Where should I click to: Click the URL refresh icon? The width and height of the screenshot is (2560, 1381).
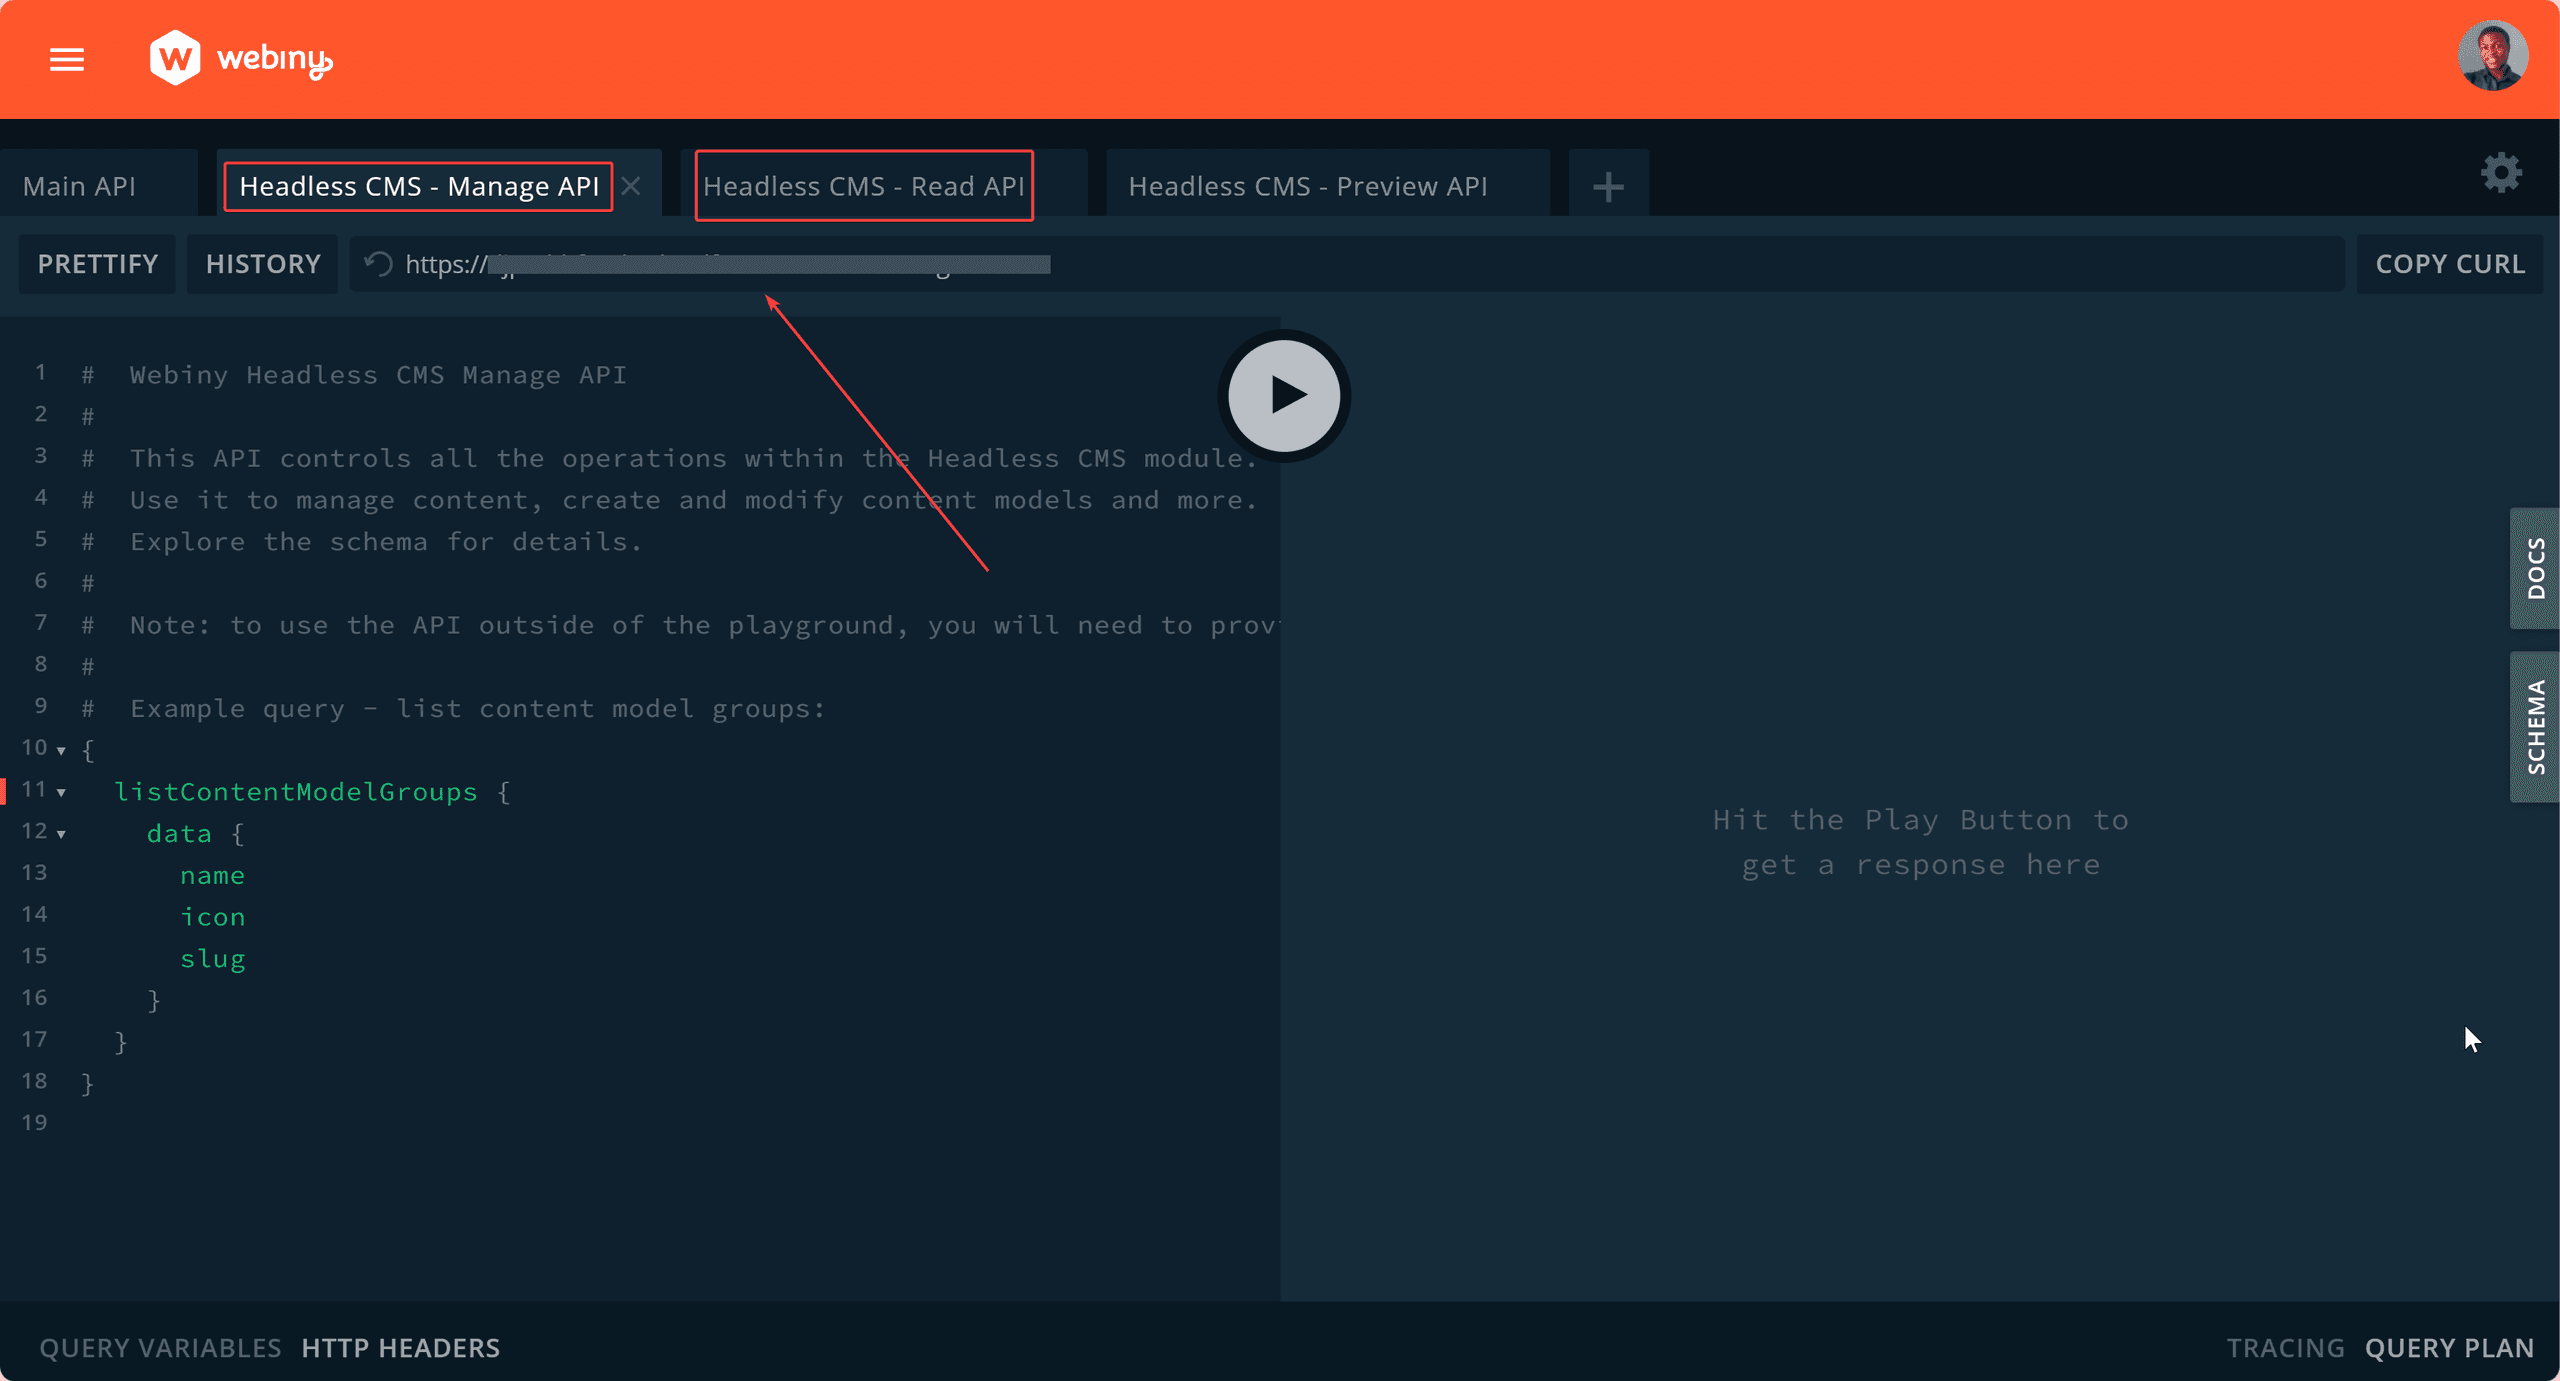[x=377, y=264]
